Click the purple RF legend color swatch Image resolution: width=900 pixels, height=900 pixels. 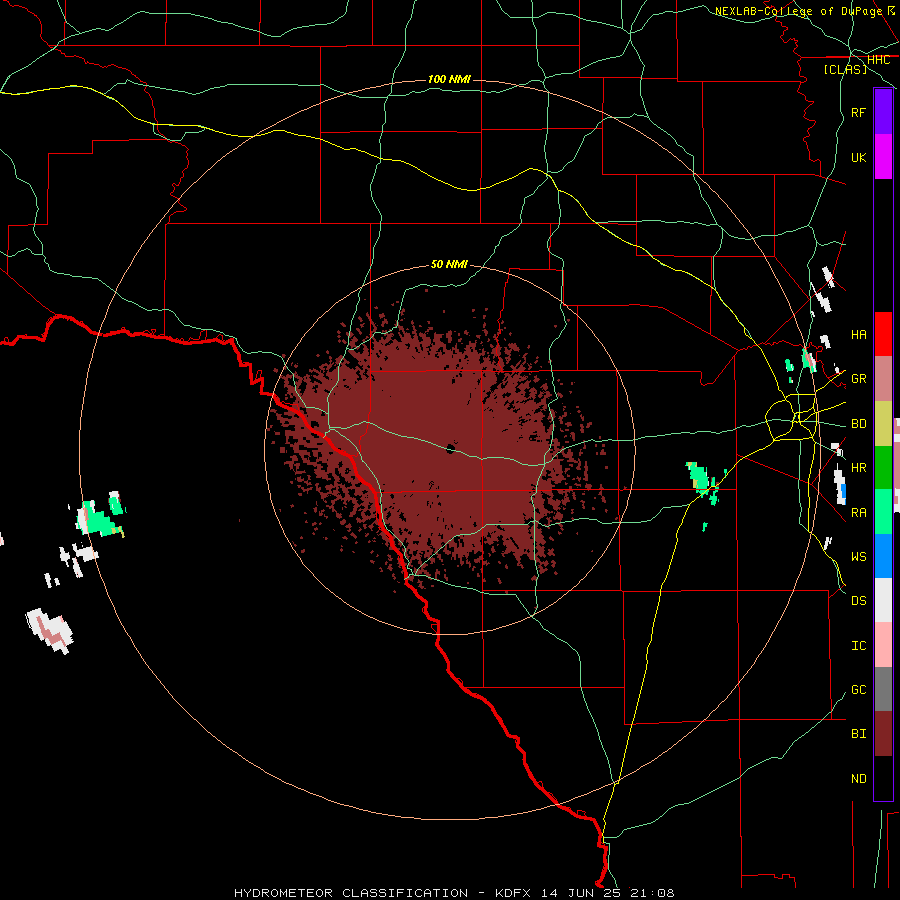coord(883,112)
